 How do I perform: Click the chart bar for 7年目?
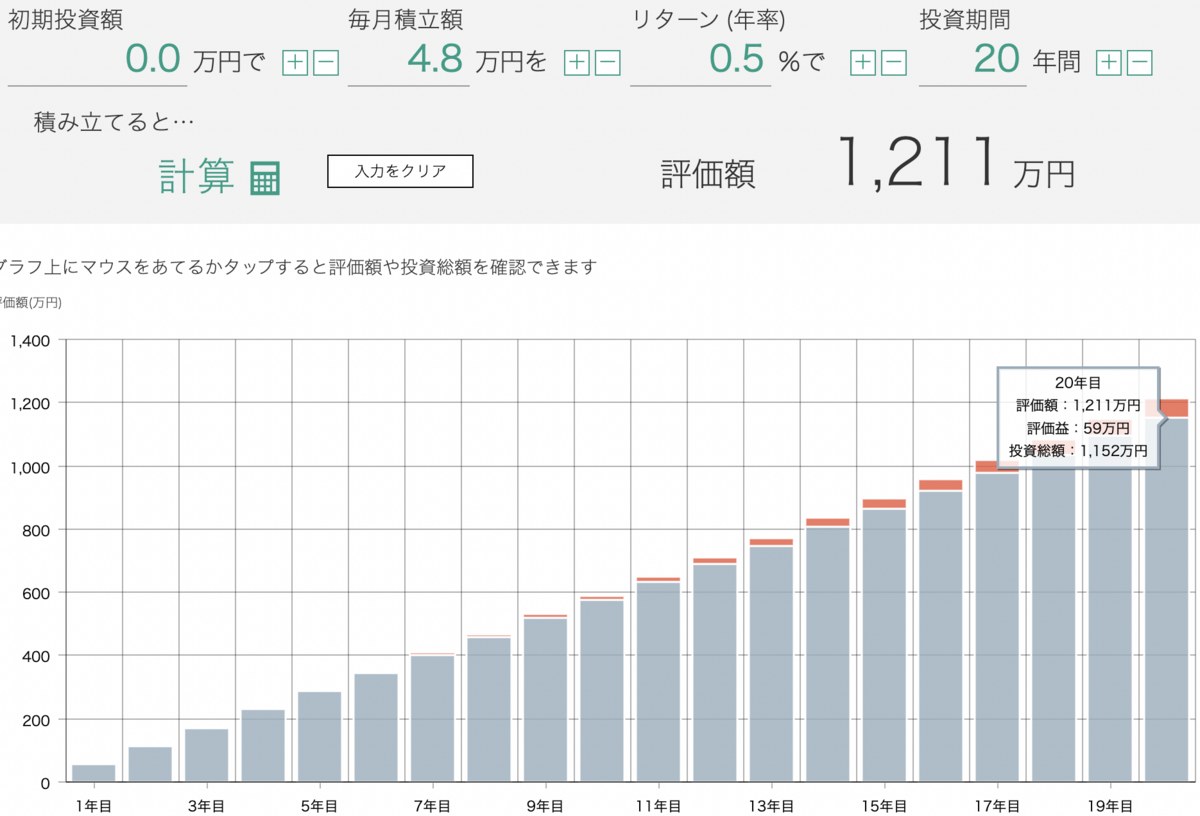tap(433, 718)
